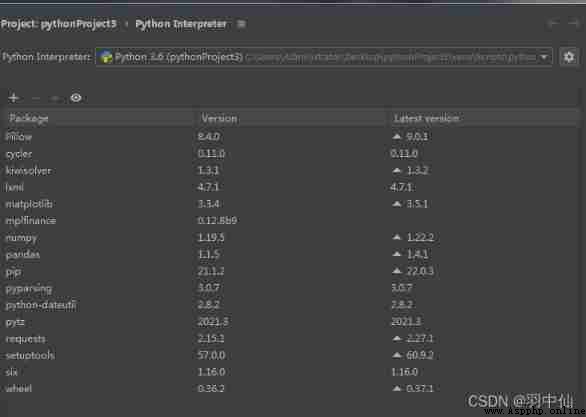Toggle the show early releases eye icon
The image size is (586, 417).
click(x=76, y=98)
